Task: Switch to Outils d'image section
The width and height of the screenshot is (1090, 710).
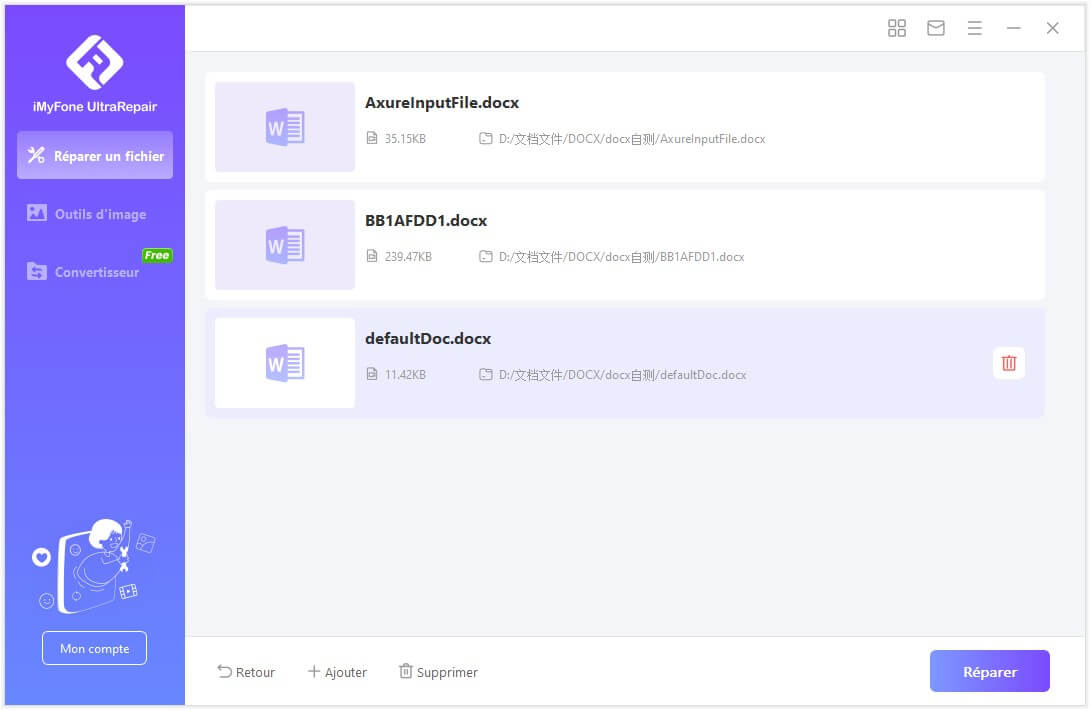Action: 95,214
